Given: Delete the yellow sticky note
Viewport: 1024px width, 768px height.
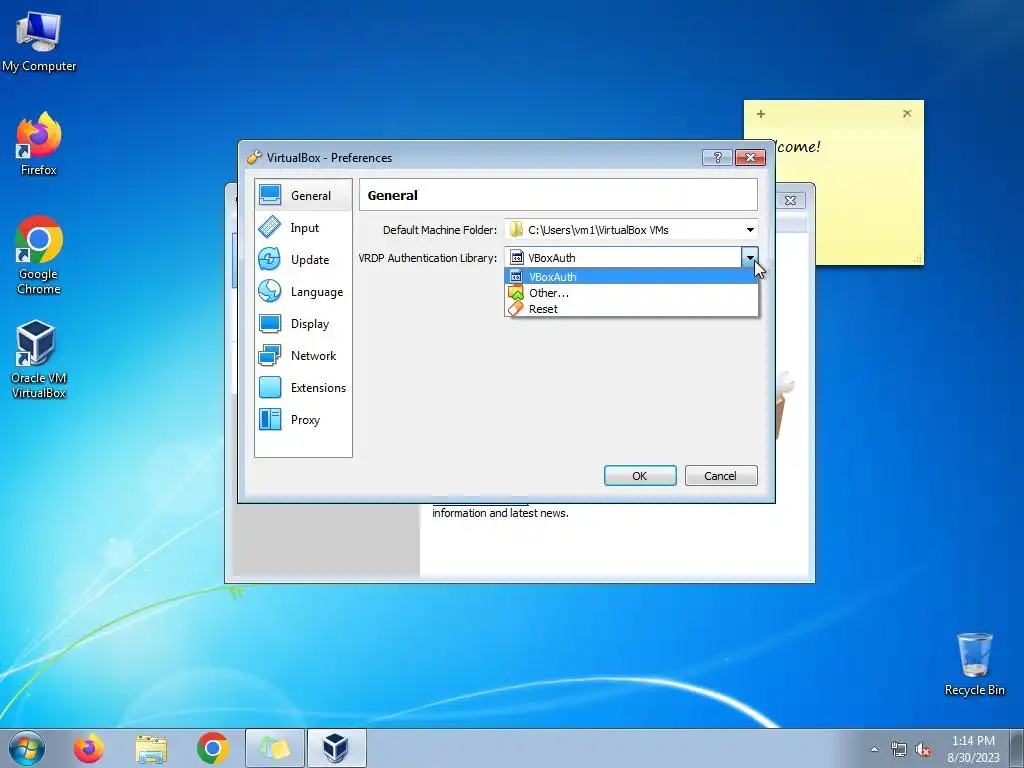Looking at the screenshot, I should tap(906, 114).
